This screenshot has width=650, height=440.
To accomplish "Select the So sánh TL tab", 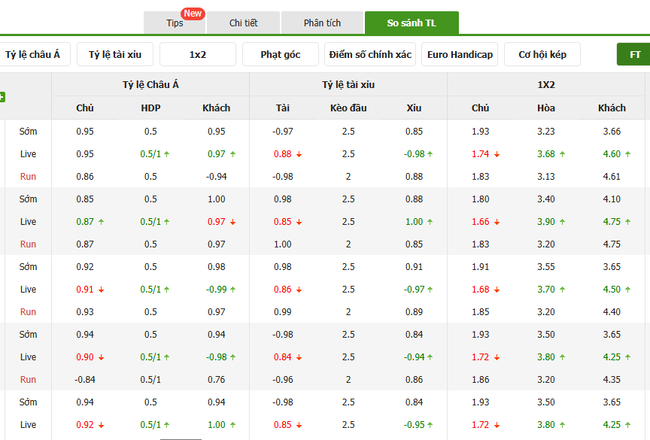I will click(x=411, y=22).
